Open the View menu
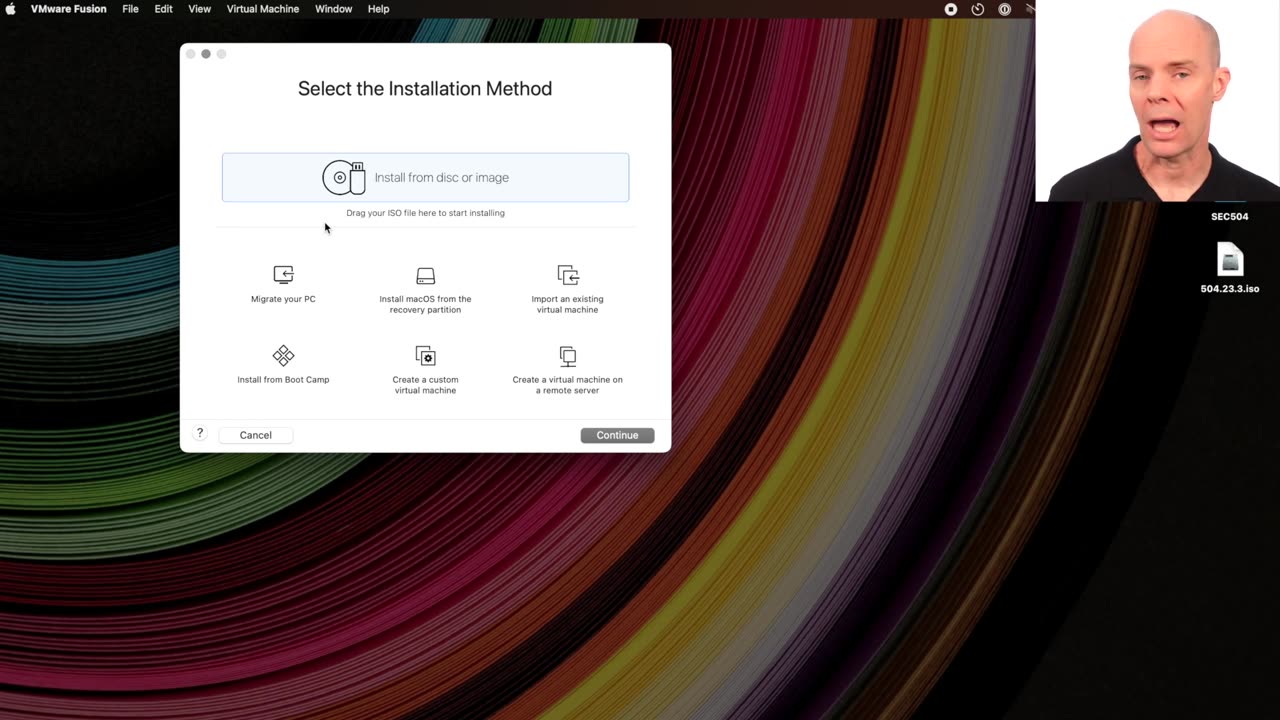 pyautogui.click(x=200, y=9)
